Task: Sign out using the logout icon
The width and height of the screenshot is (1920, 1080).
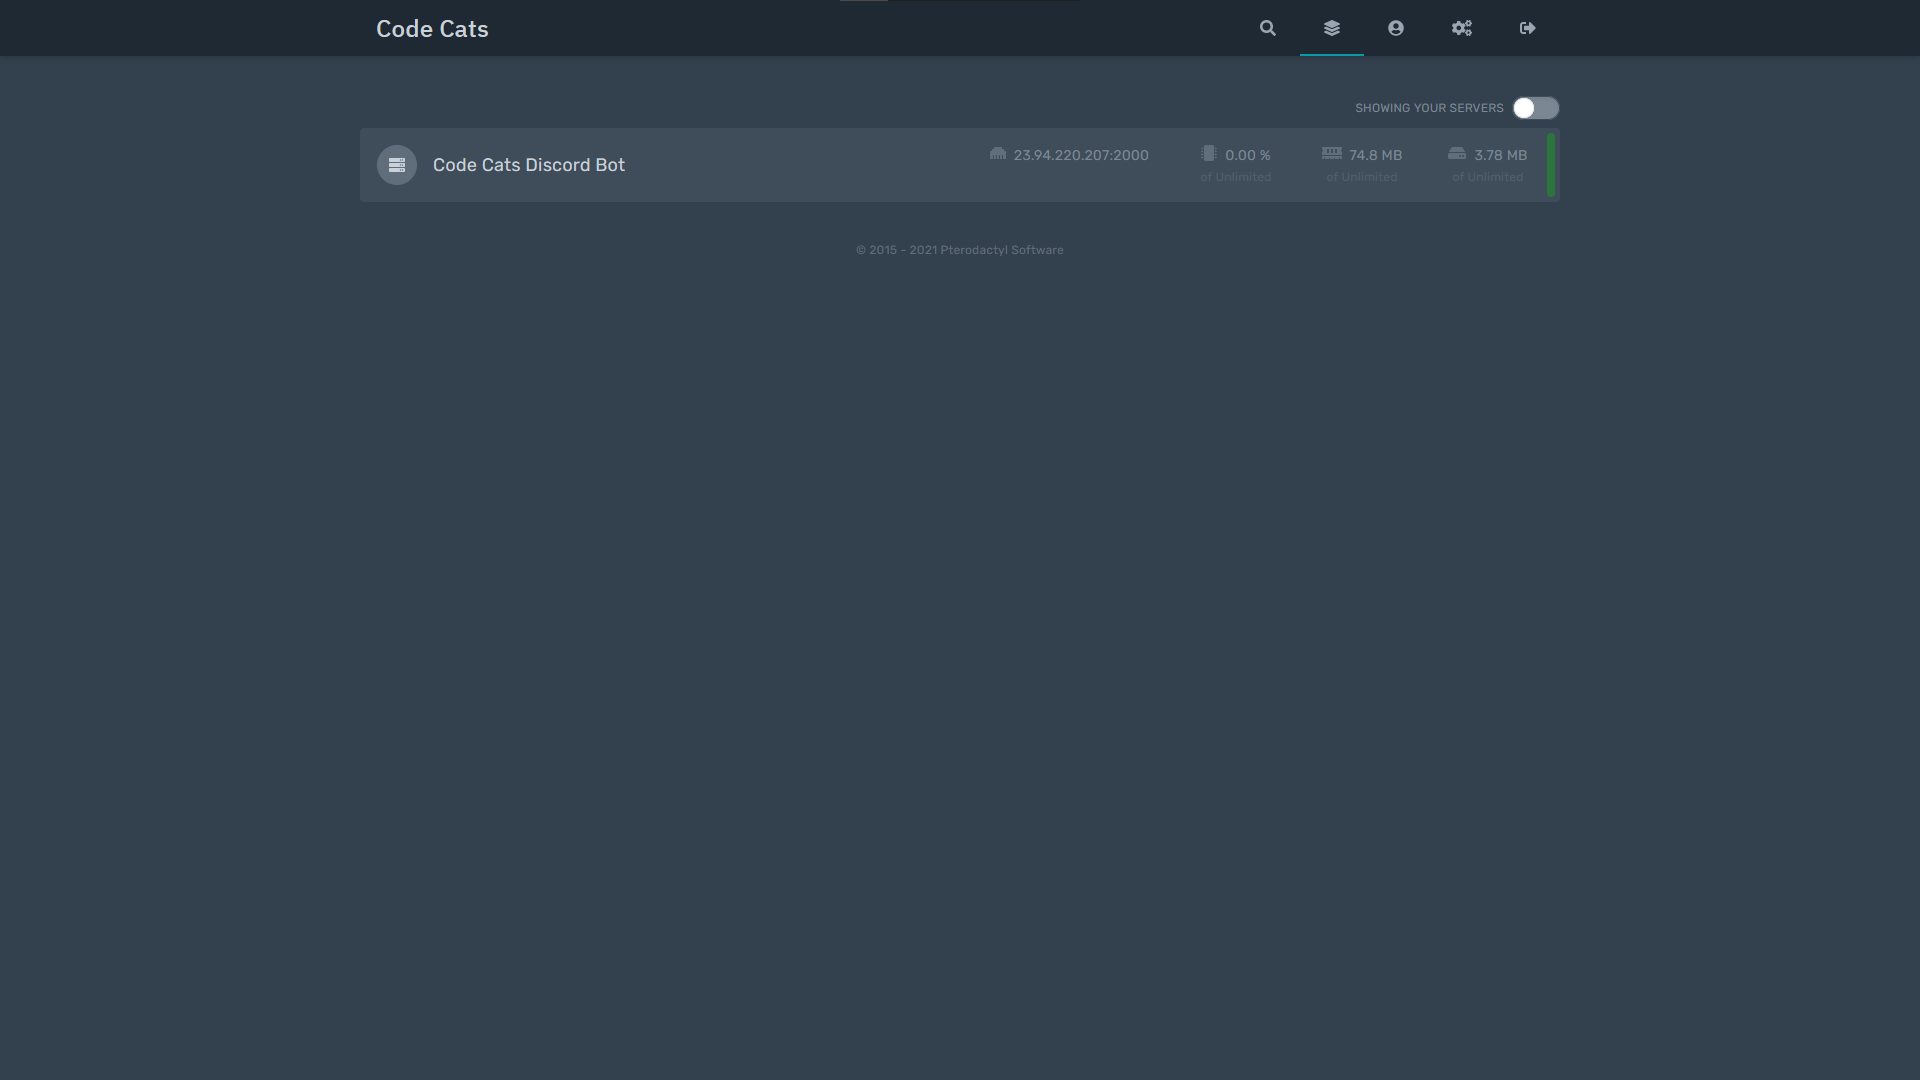Action: click(1527, 28)
